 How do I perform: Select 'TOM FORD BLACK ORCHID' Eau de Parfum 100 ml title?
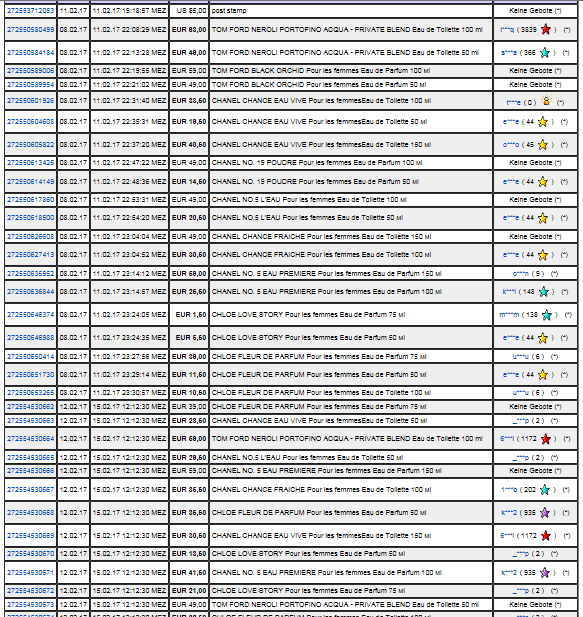(x=321, y=71)
